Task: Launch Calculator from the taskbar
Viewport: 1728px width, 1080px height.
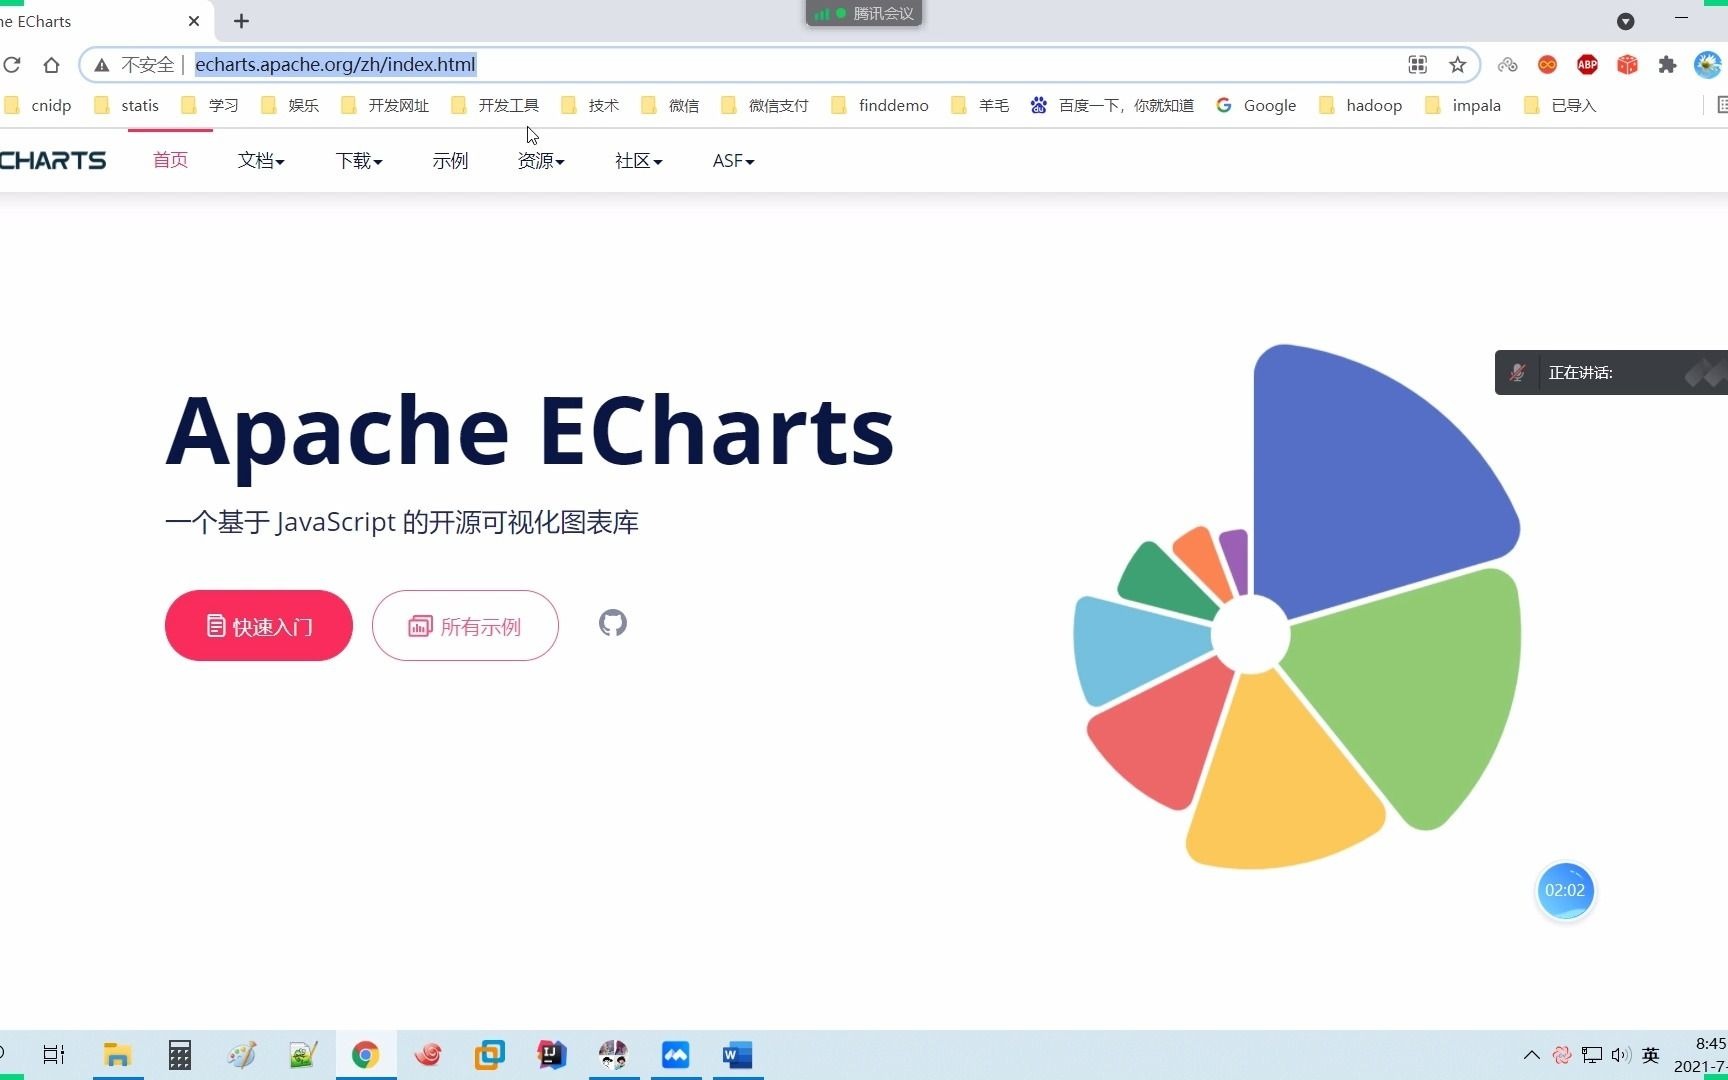Action: [x=179, y=1054]
